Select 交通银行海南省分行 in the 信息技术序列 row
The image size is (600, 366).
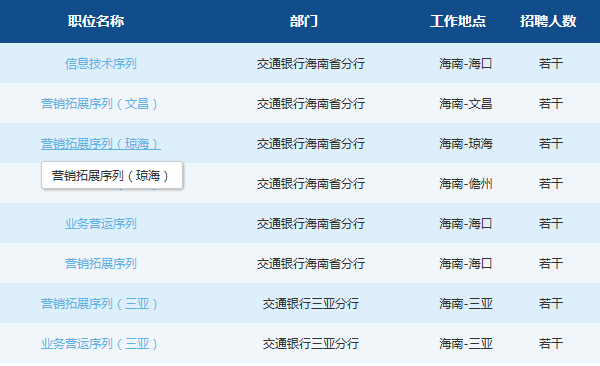(311, 64)
